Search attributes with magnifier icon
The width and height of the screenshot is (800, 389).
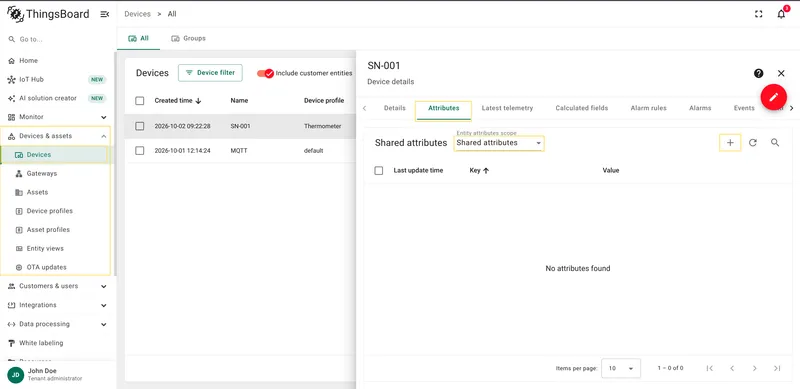[775, 143]
